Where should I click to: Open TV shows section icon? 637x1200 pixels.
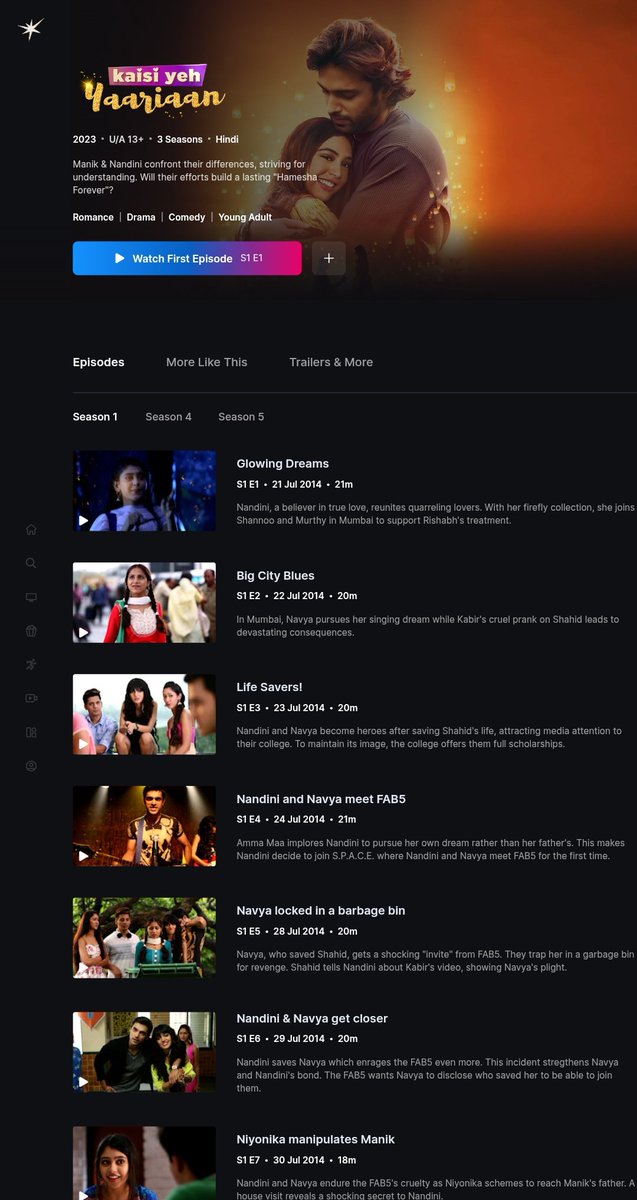click(31, 597)
